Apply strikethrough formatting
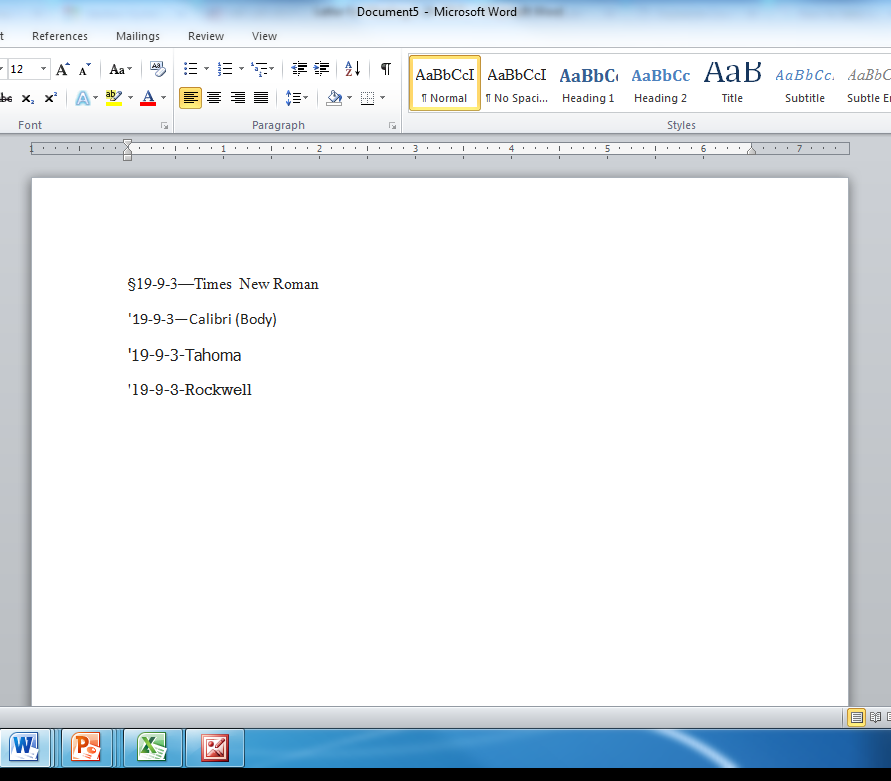The width and height of the screenshot is (891, 781). pos(6,98)
